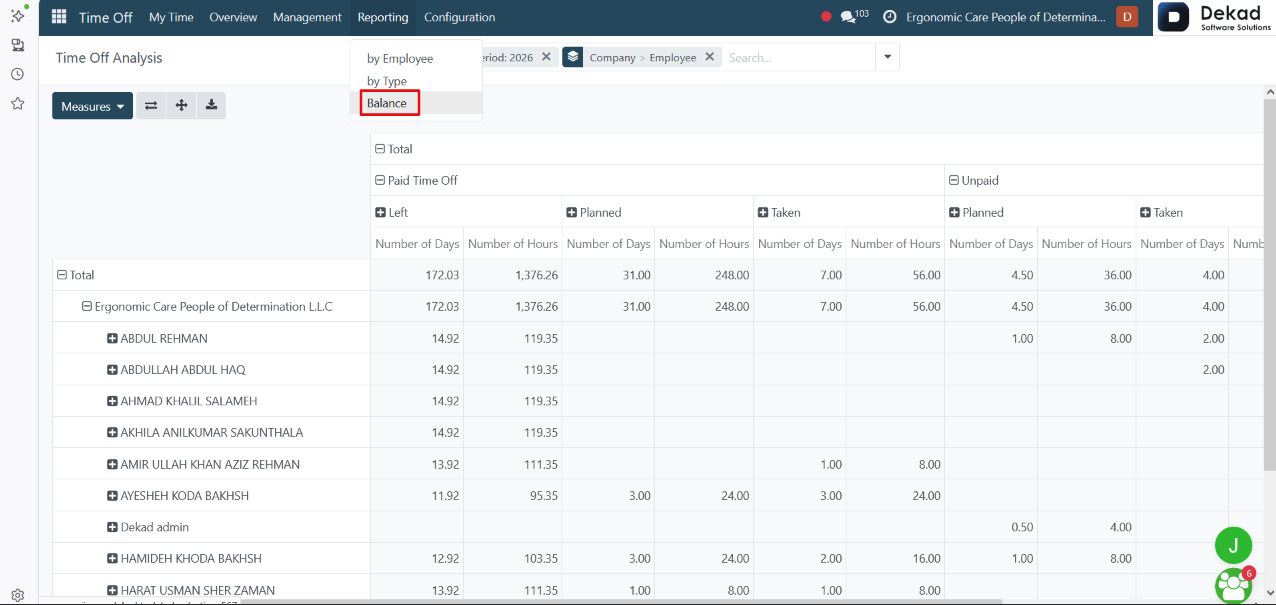Screen dimensions: 1276x605
Task: Open favorites star in left sidebar
Action: click(18, 103)
